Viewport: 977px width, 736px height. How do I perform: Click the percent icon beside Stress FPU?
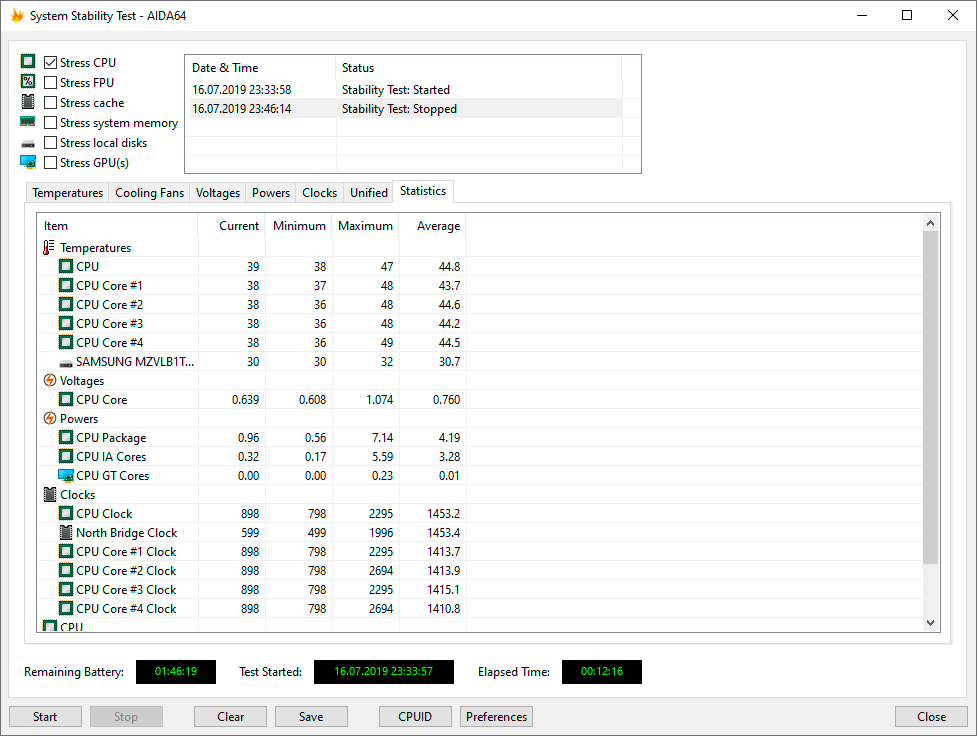coord(28,81)
